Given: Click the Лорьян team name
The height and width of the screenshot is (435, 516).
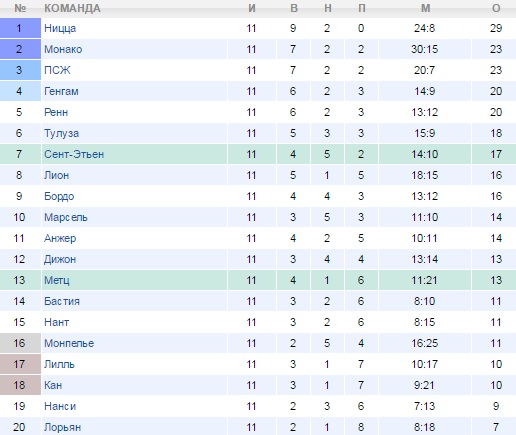Looking at the screenshot, I should point(63,427).
